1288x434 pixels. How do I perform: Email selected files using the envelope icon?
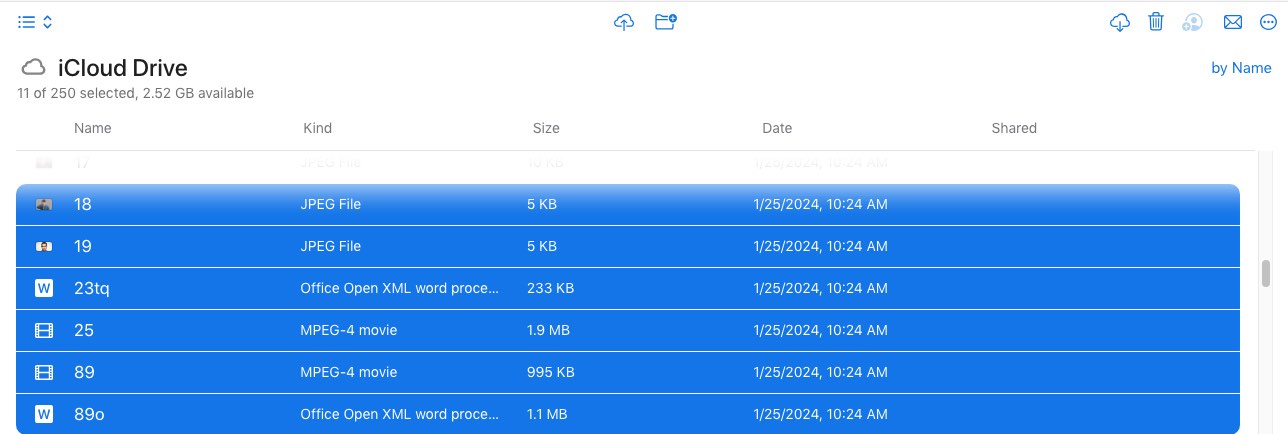[x=1233, y=22]
